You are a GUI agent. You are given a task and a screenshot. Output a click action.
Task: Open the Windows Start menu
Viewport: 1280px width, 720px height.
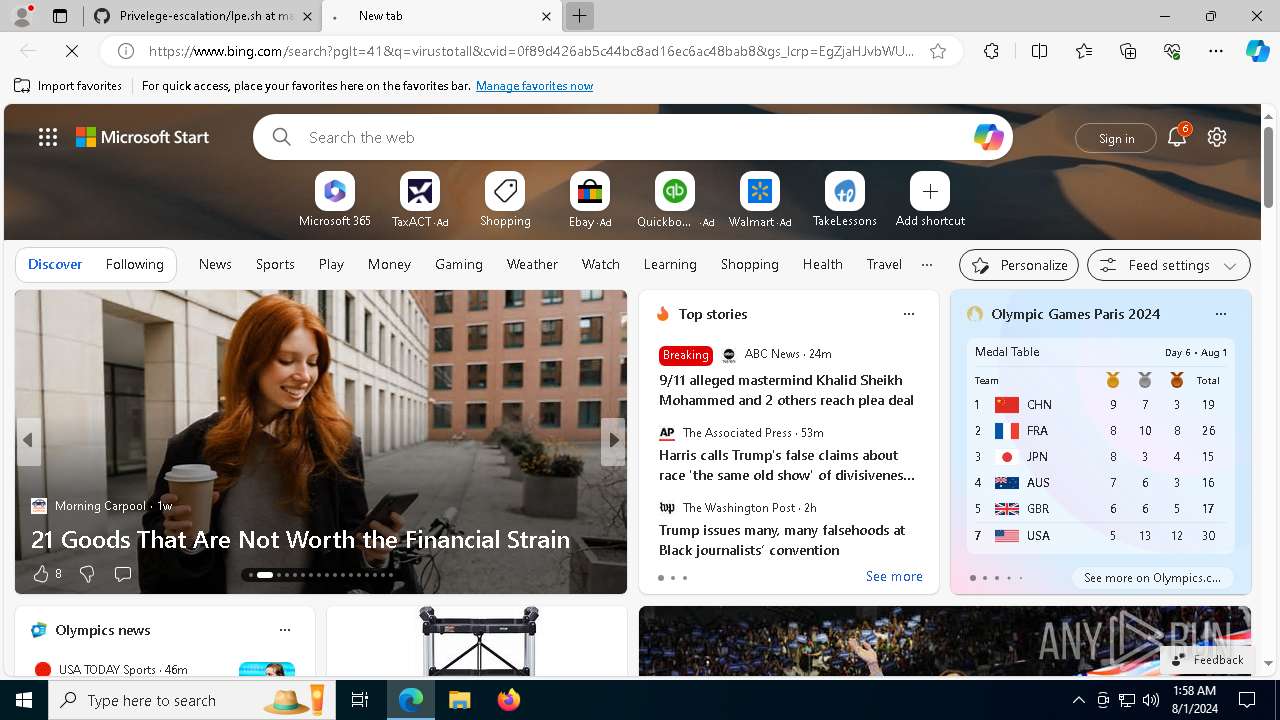(x=24, y=700)
